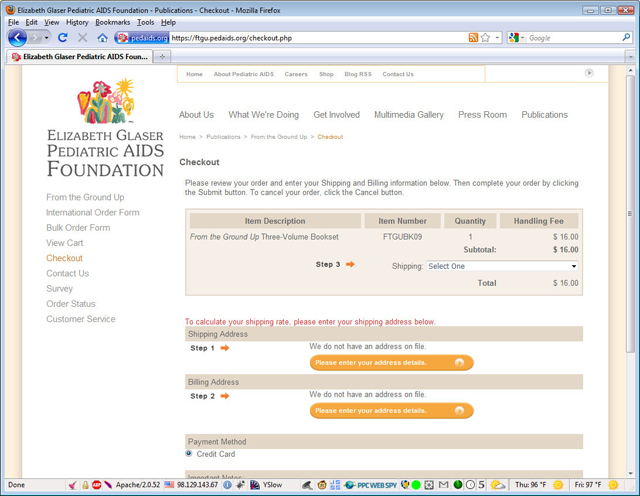Open the International Order Form link
Viewport: 640px width, 496px height.
click(93, 213)
